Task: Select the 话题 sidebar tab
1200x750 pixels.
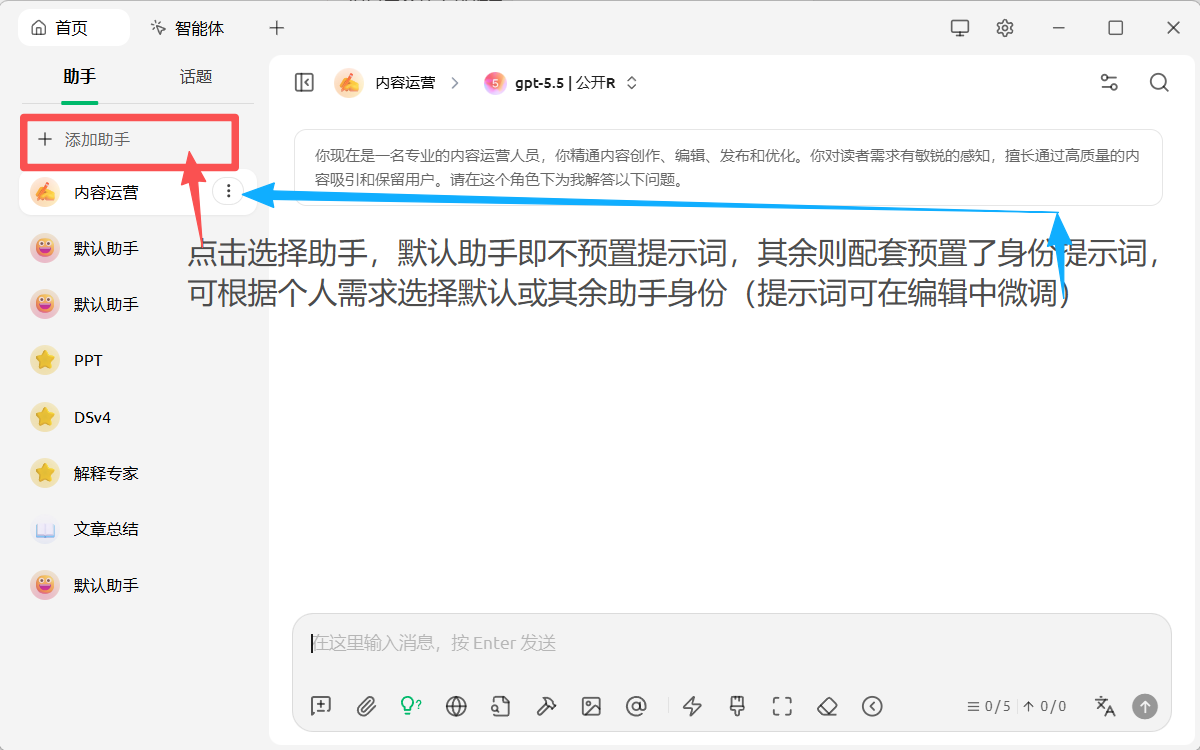Action: click(196, 77)
